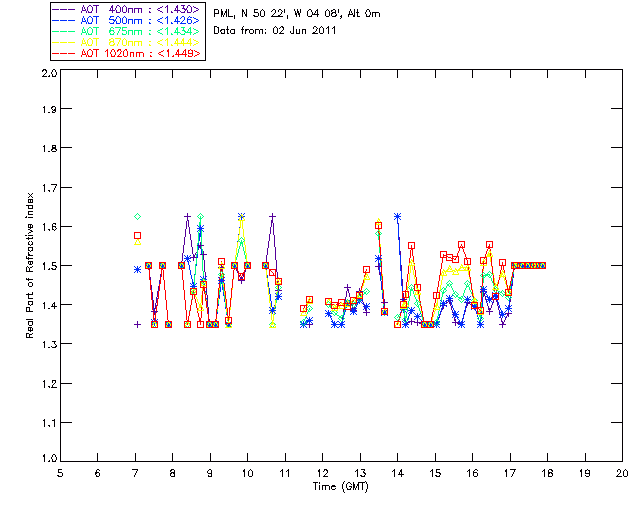Click the 'Real Part of Refractive index' axis label
640x512 pixels.
click(30, 265)
